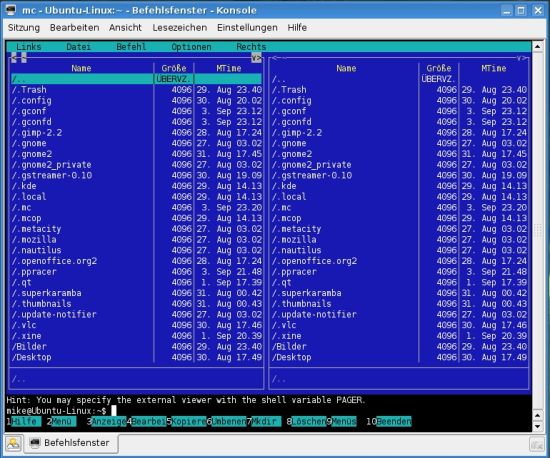Screen dimensions: 550x458
Task: Select the .openoffice.org2 folder in left panel
Action: click(54, 261)
